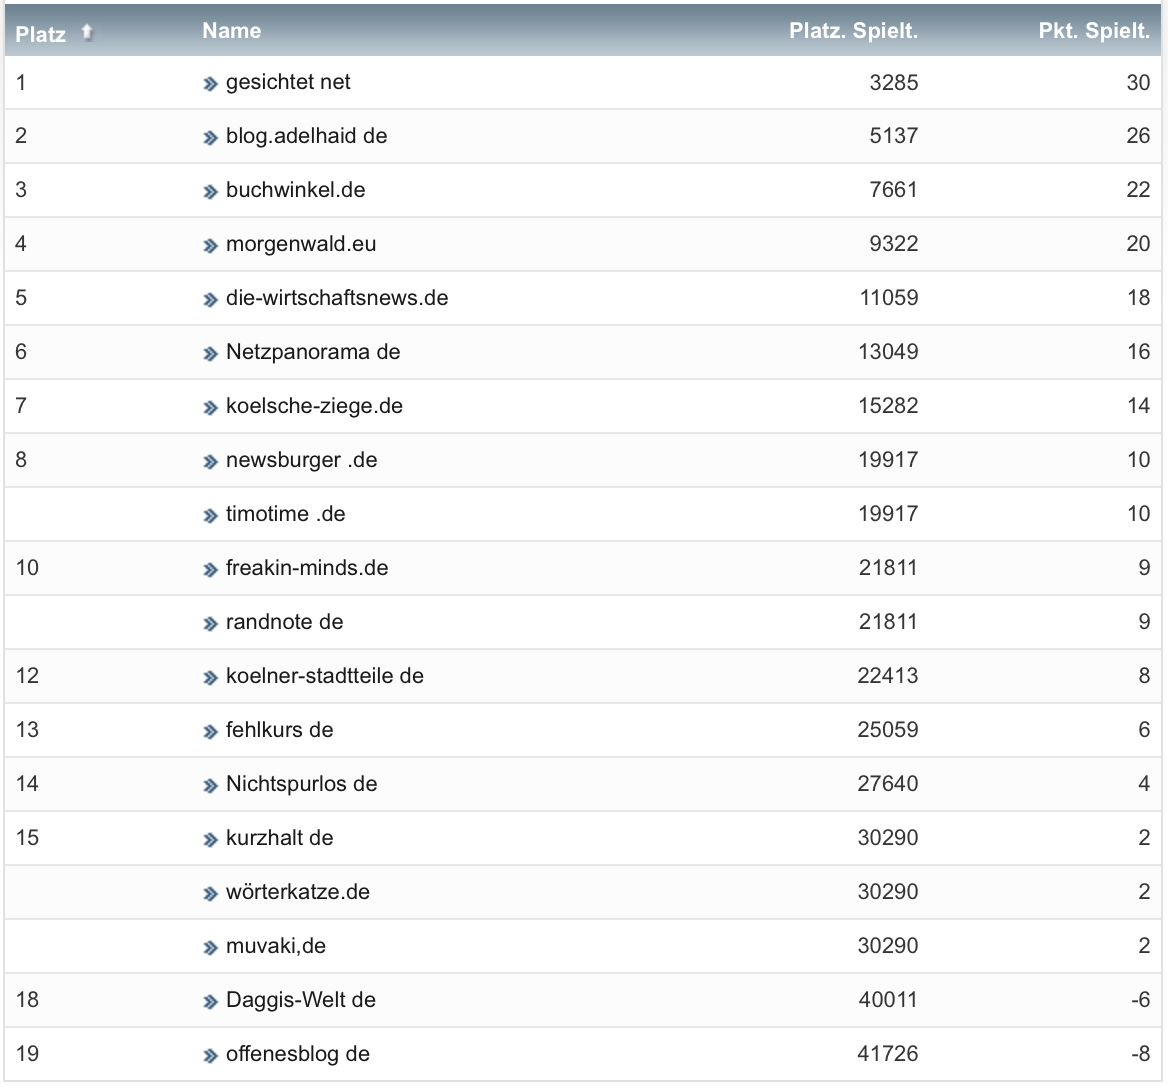Select the value 15282 in koelsche-ziege.de row
Image resolution: width=1168 pixels, height=1088 pixels.
889,406
